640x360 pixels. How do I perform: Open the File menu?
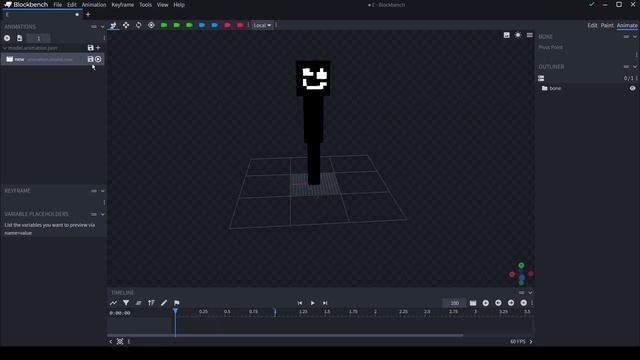click(58, 5)
